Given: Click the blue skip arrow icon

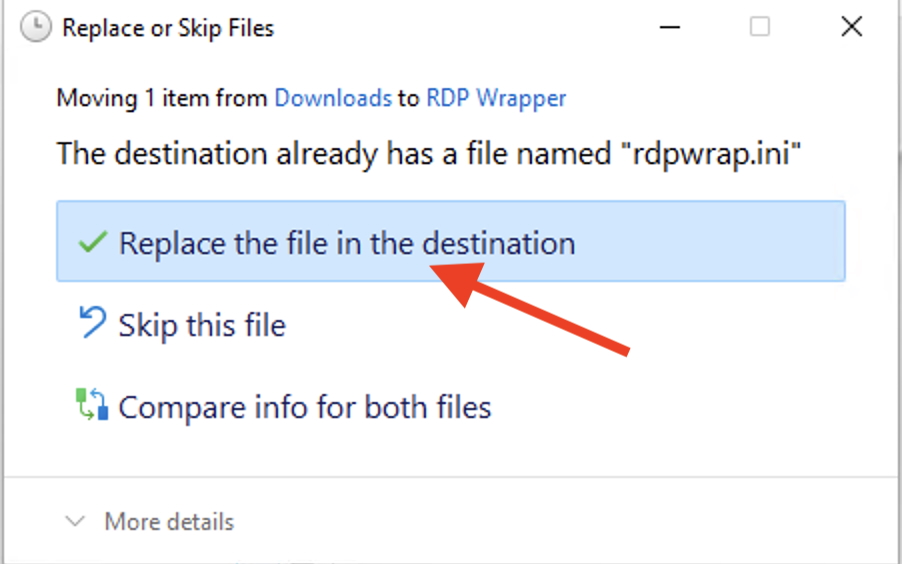Looking at the screenshot, I should (x=92, y=322).
